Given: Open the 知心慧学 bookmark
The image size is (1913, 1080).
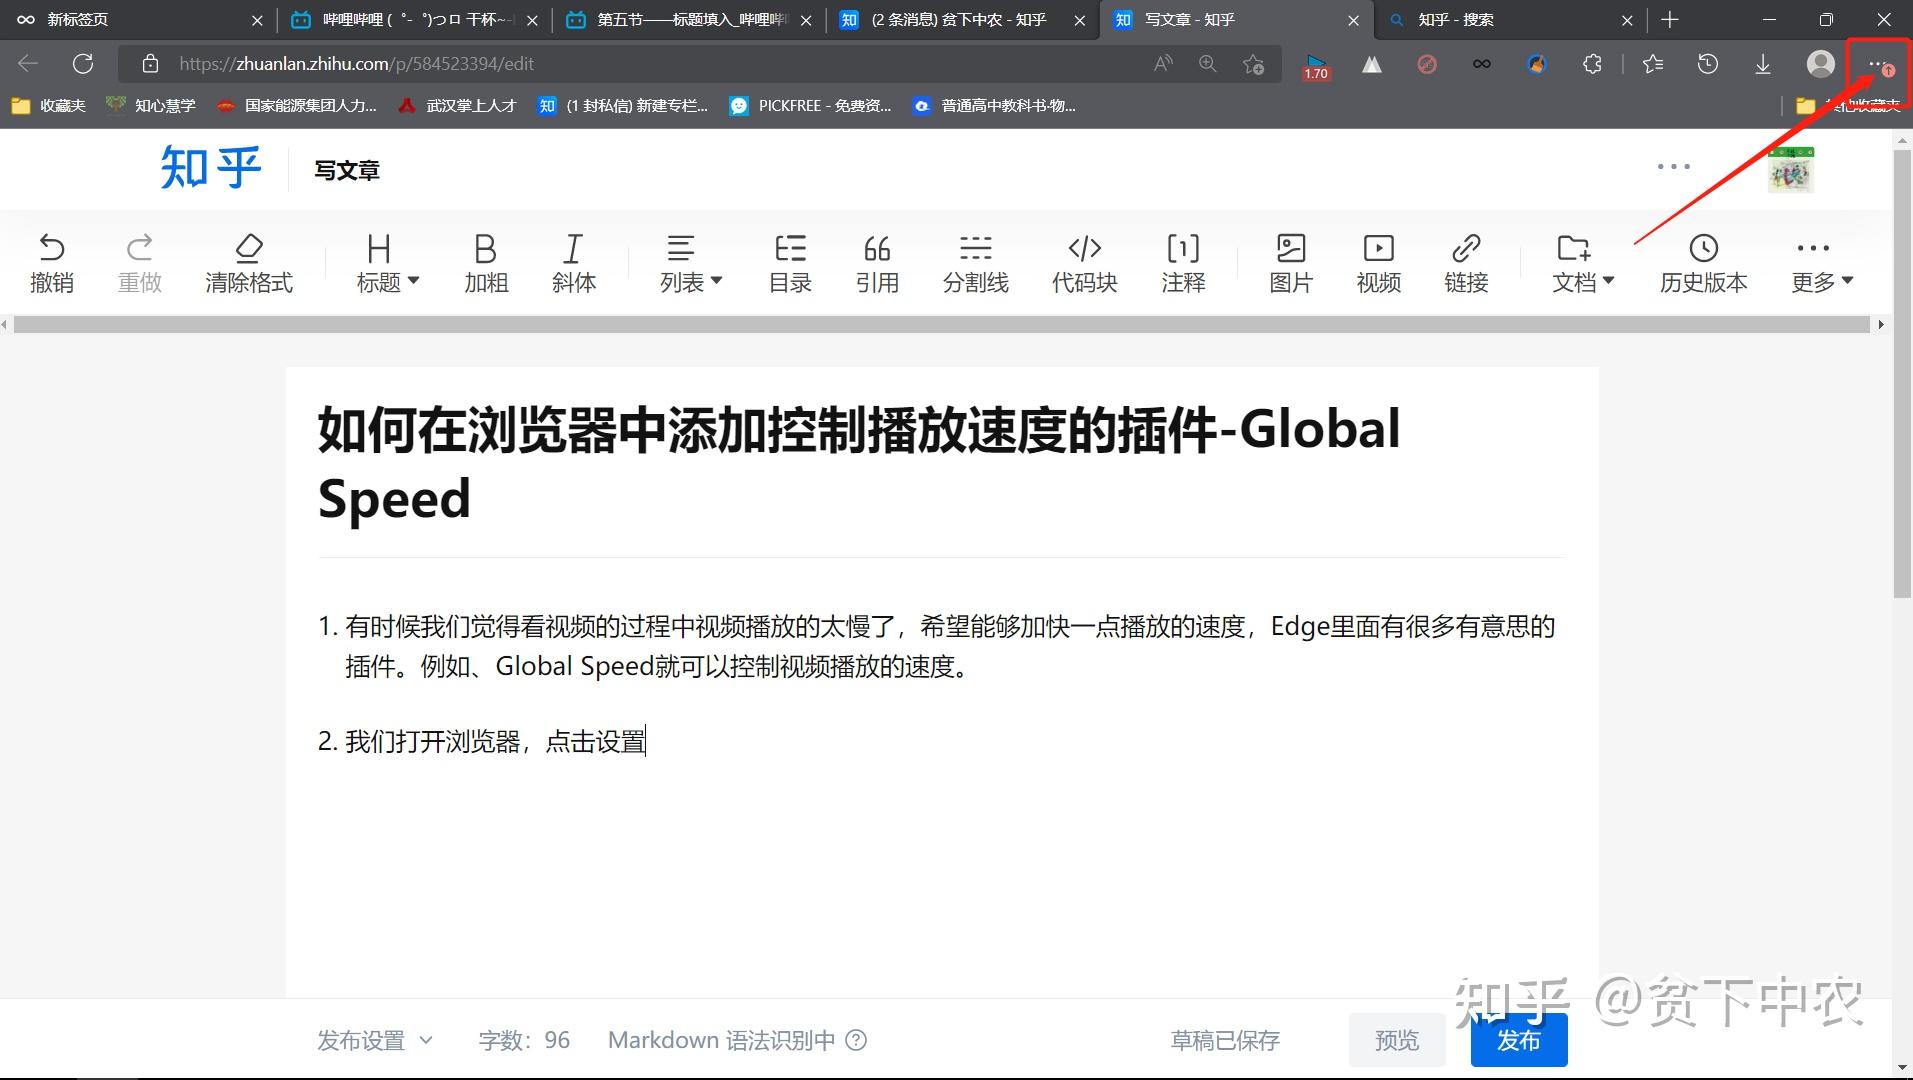Looking at the screenshot, I should coord(151,105).
